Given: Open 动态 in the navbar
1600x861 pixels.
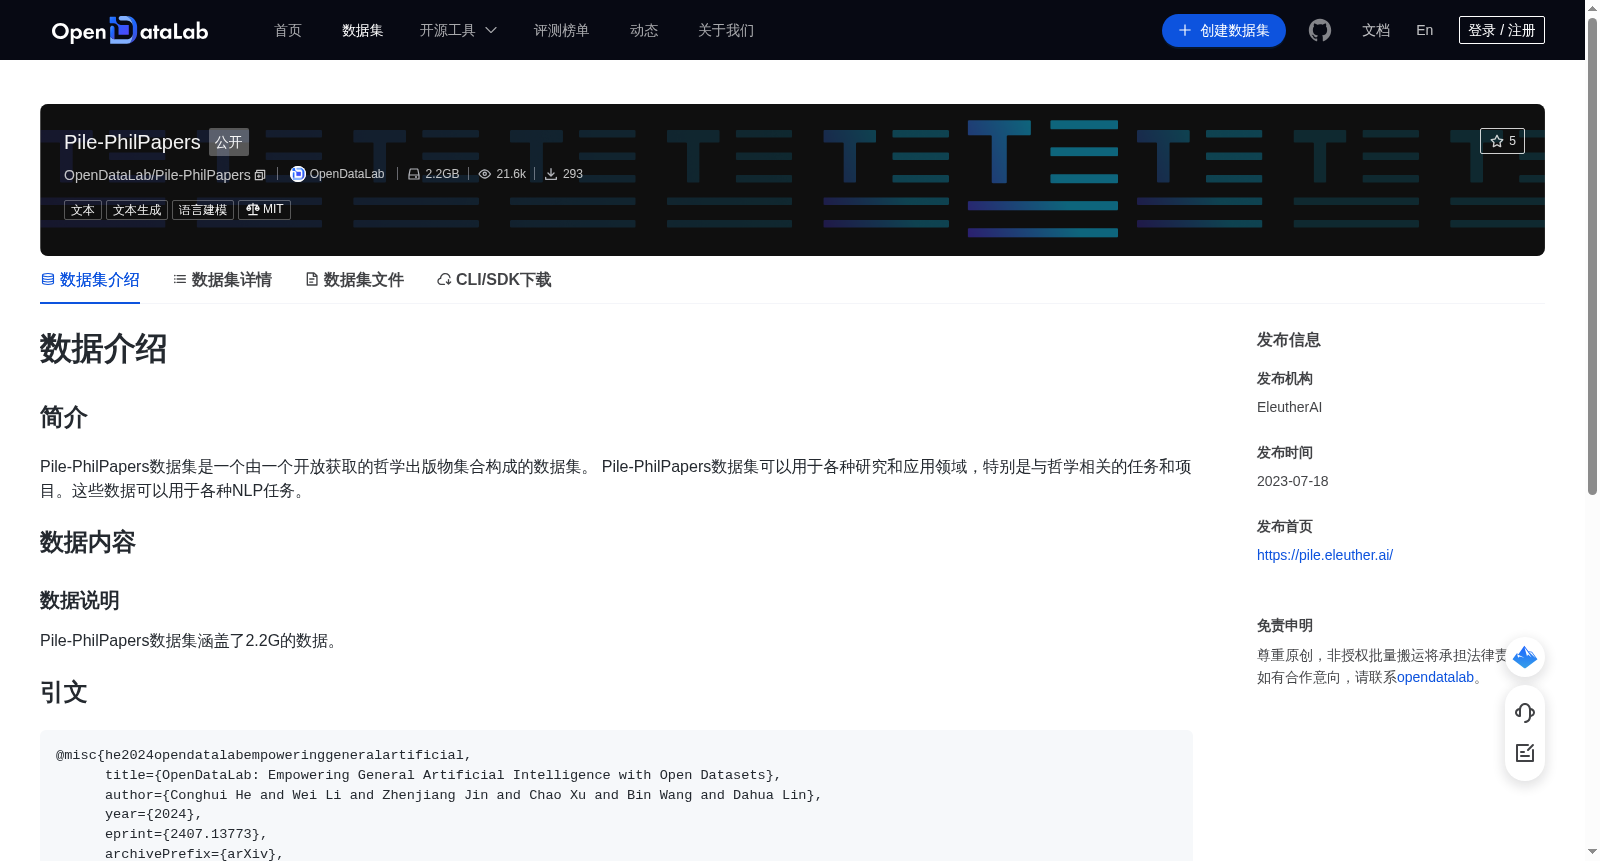Looking at the screenshot, I should [644, 31].
